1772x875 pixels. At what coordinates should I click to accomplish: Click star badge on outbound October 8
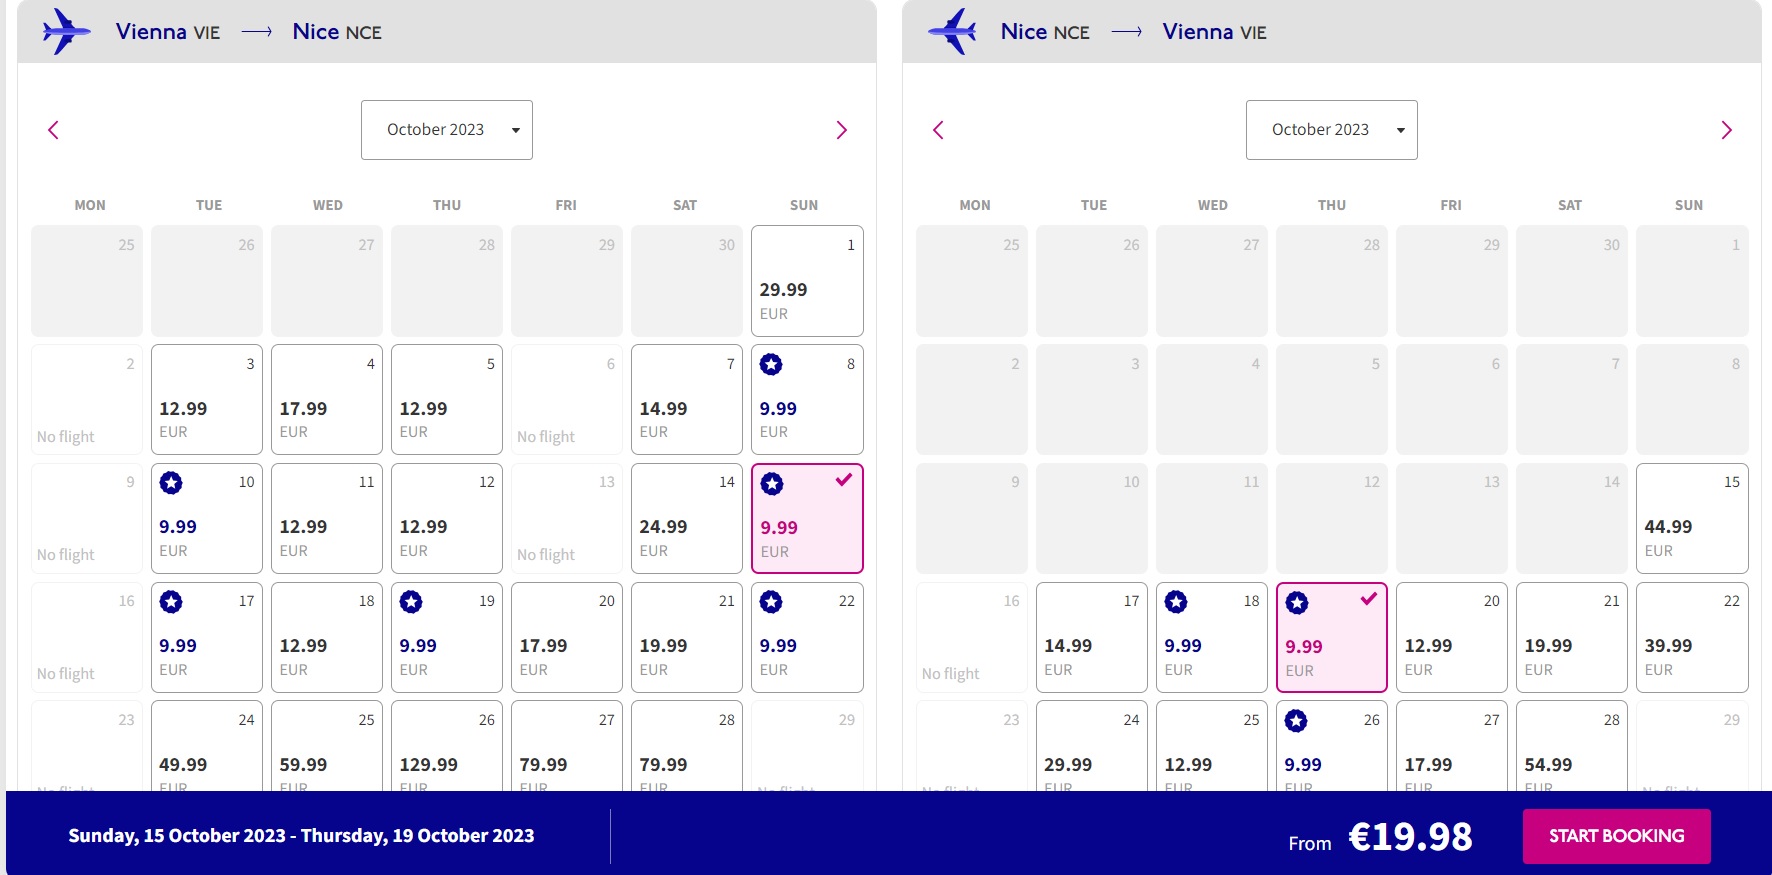coord(771,365)
